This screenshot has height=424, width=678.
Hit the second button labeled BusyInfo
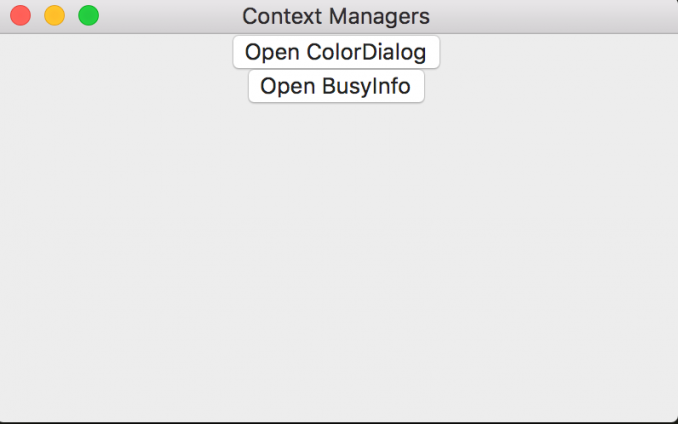click(336, 86)
